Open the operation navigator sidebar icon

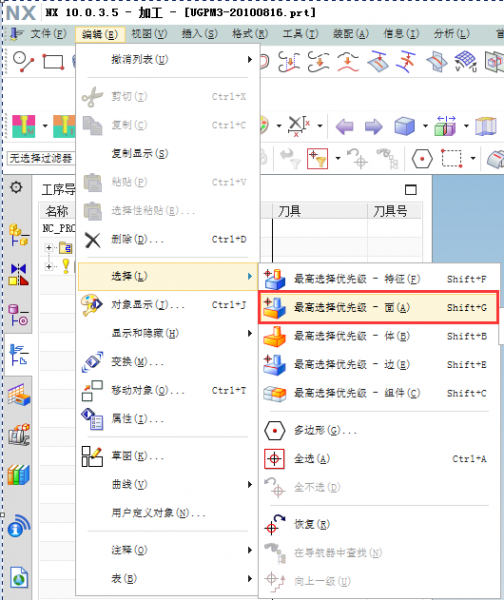coord(18,355)
